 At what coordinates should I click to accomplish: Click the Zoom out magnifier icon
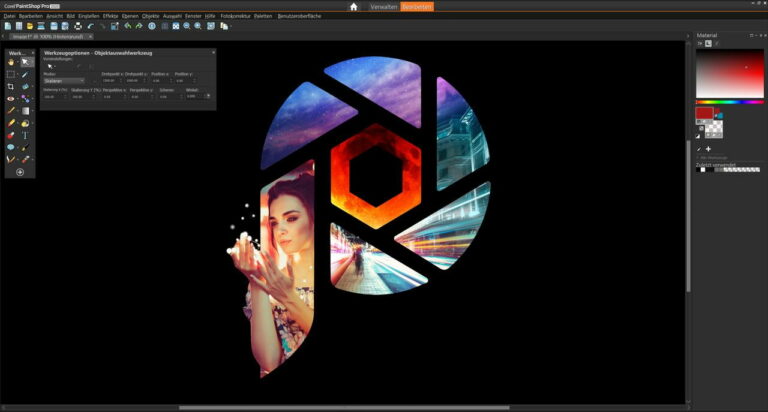pyautogui.click(x=187, y=26)
